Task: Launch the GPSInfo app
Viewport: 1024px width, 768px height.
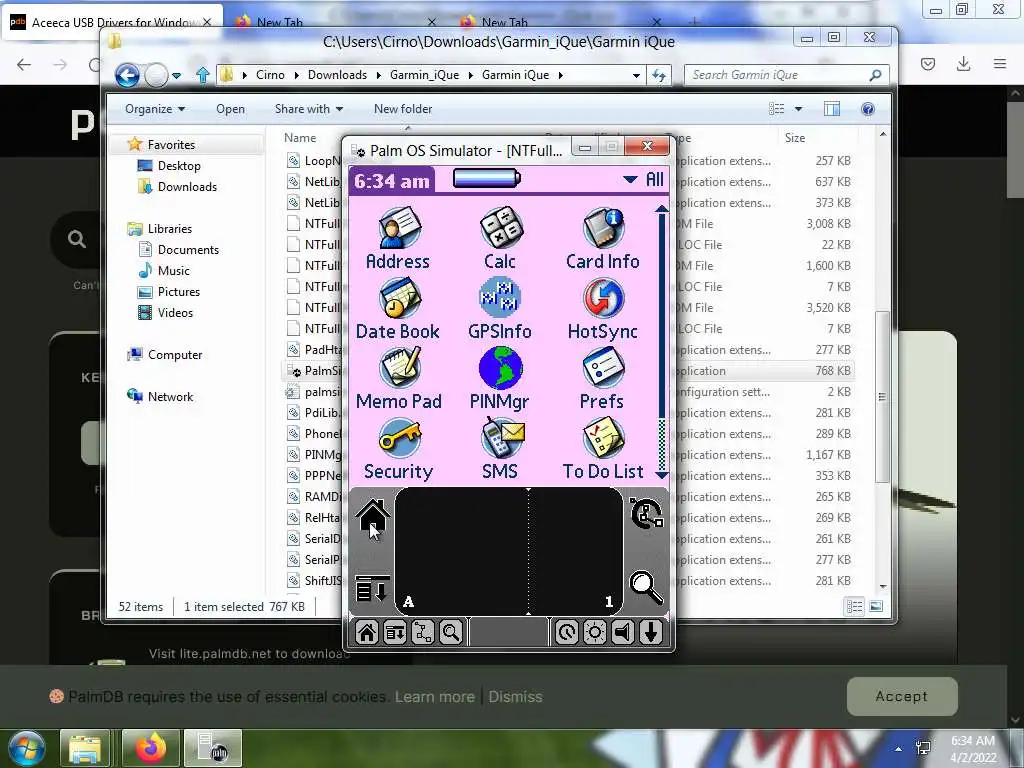Action: coord(500,308)
